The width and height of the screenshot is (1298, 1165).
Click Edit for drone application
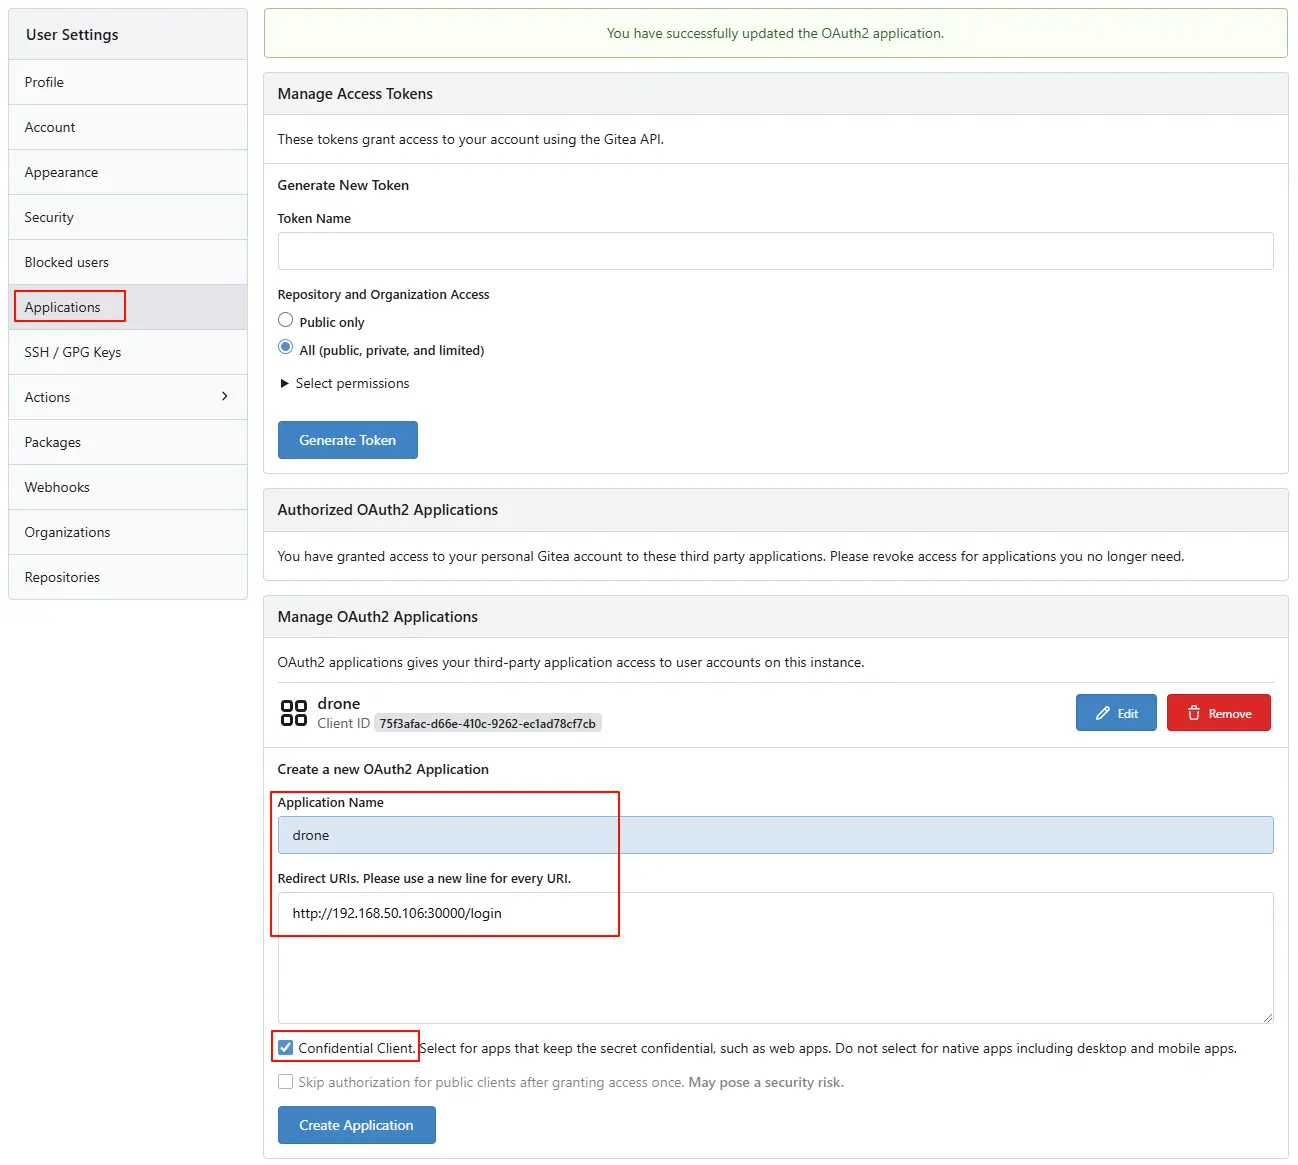pyautogui.click(x=1116, y=713)
